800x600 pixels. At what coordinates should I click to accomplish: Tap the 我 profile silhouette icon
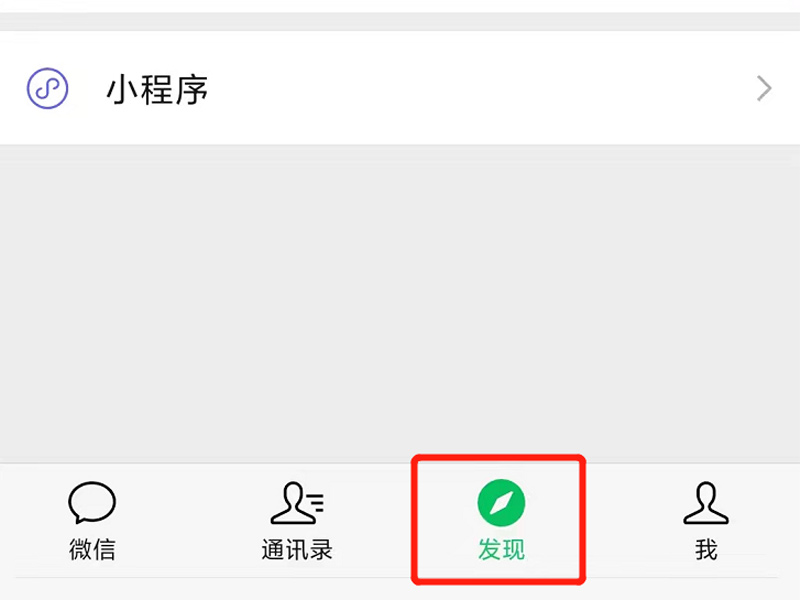706,503
